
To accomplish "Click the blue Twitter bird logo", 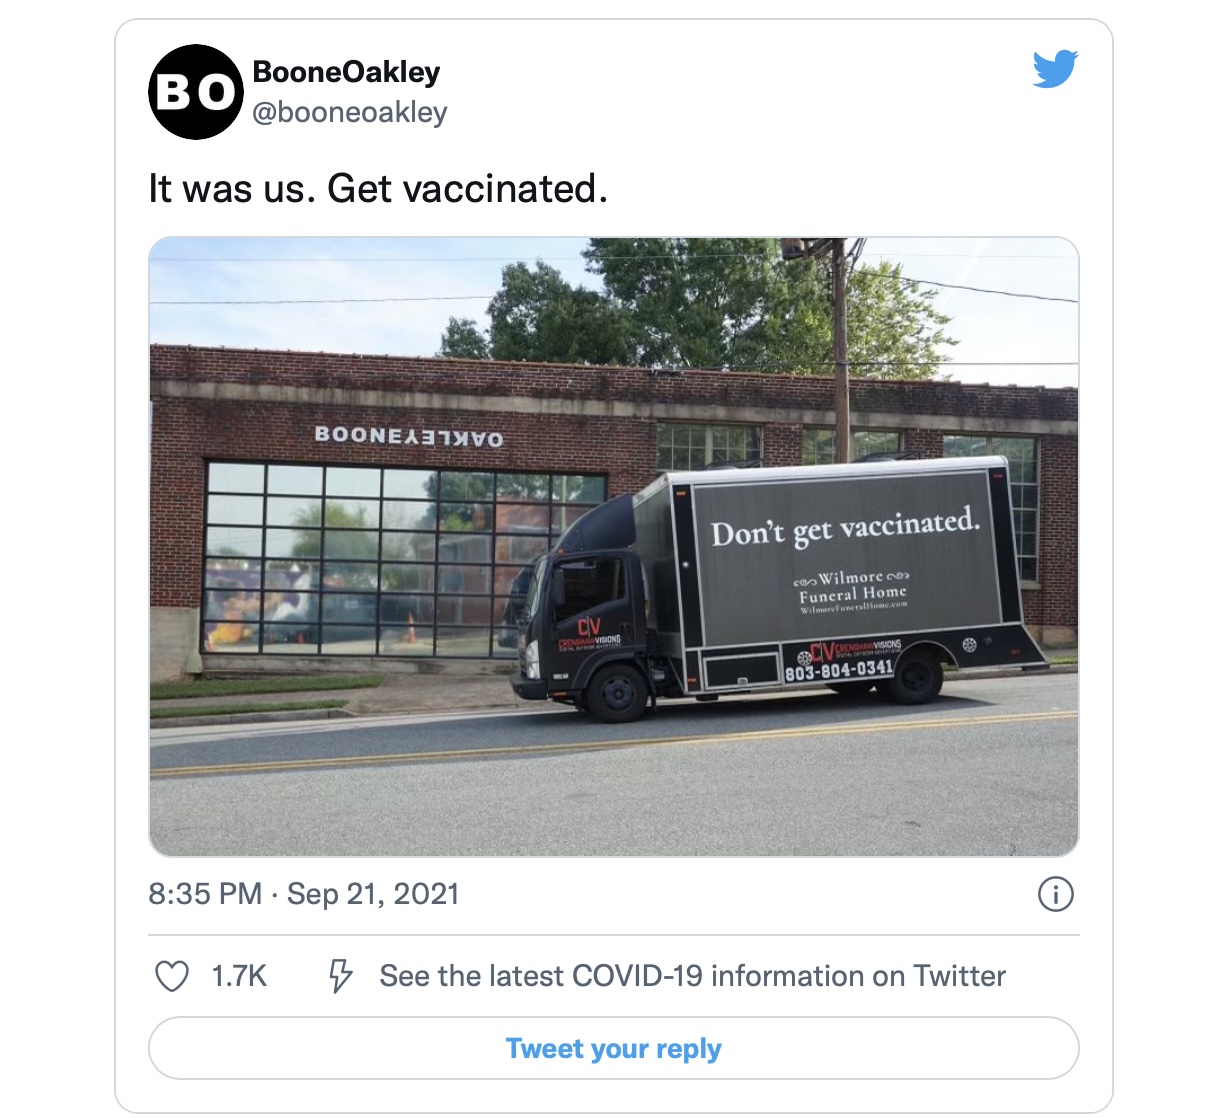I will point(1055,69).
